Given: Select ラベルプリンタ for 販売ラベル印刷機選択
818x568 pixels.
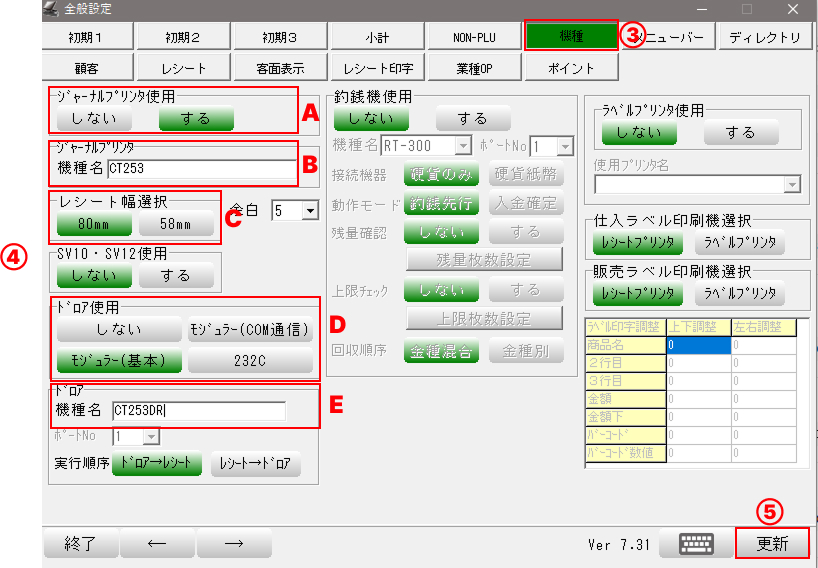Looking at the screenshot, I should pos(740,294).
